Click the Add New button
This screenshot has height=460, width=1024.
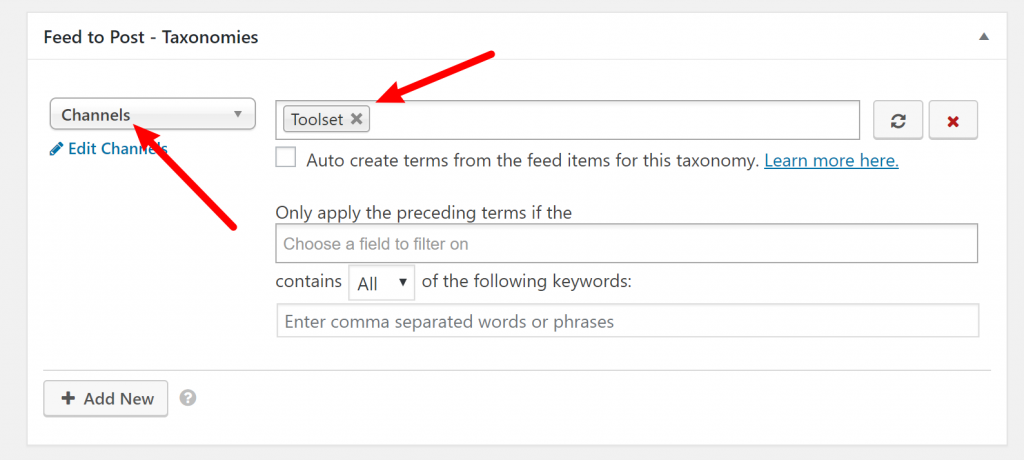pyautogui.click(x=106, y=399)
